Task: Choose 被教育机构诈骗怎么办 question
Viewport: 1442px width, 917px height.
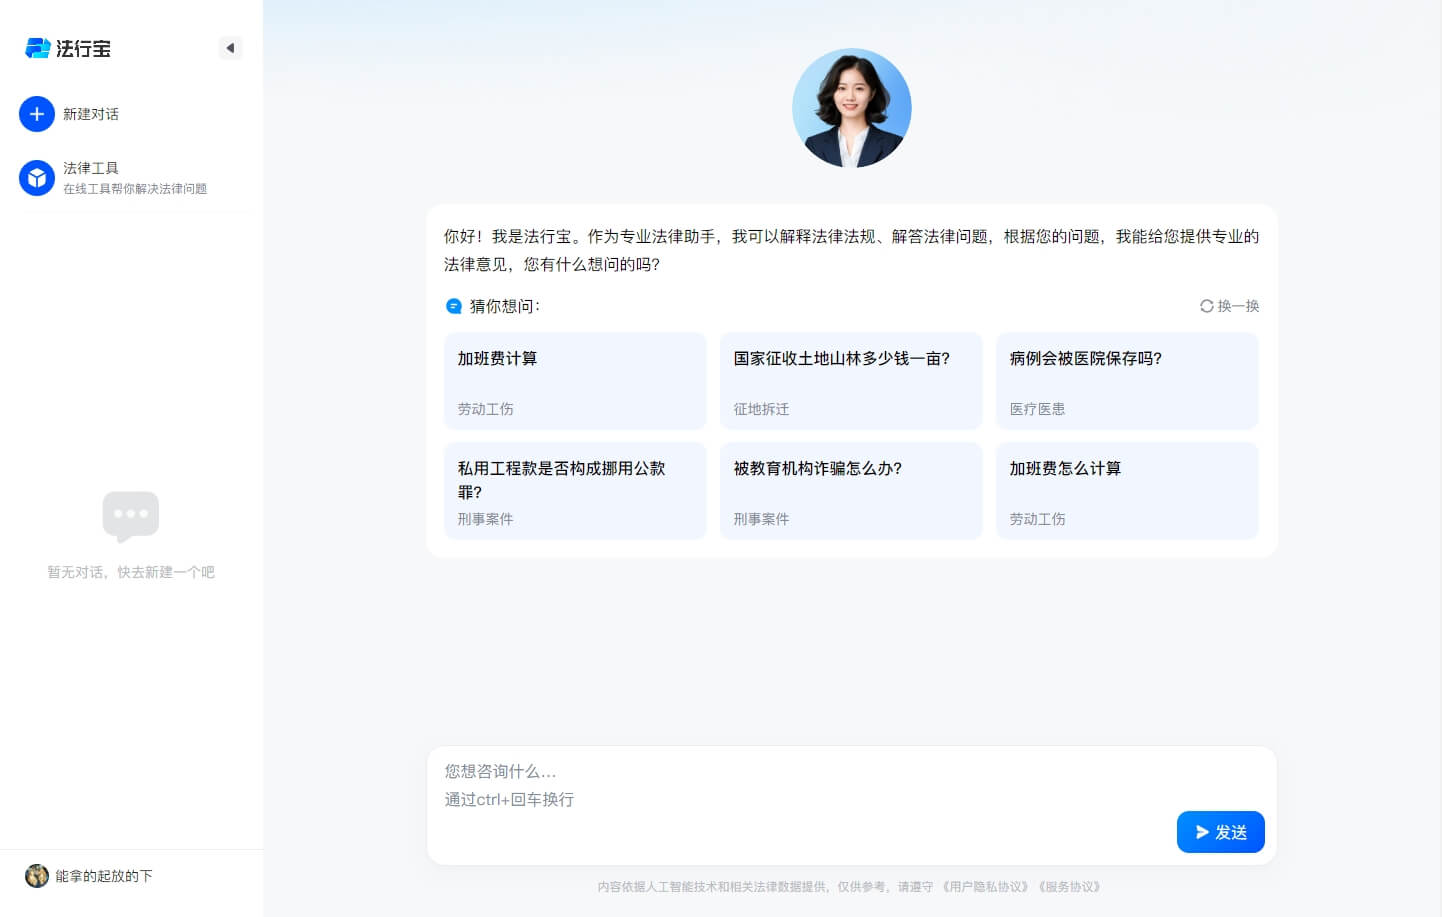Action: tap(851, 491)
